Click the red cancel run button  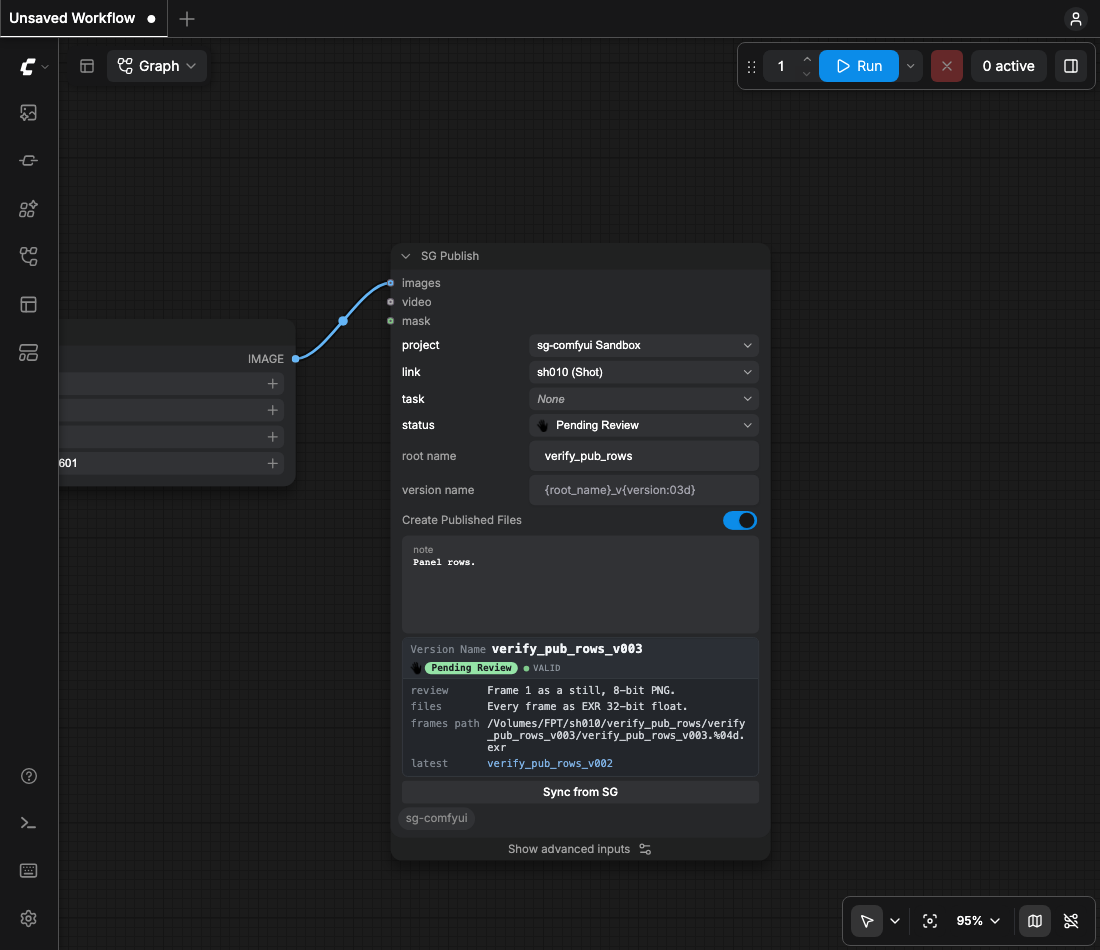946,66
